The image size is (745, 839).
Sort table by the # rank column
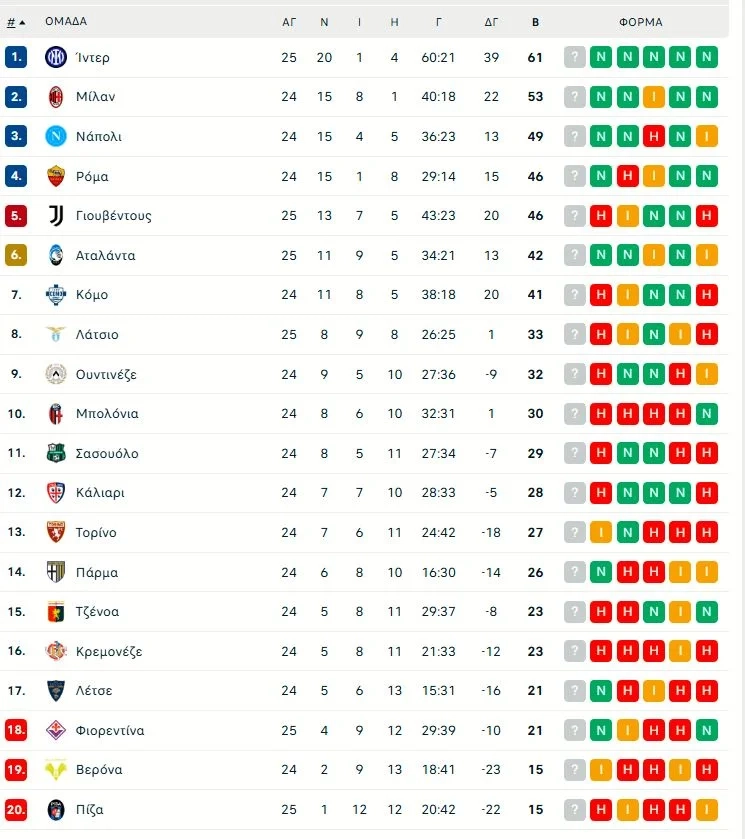point(15,21)
